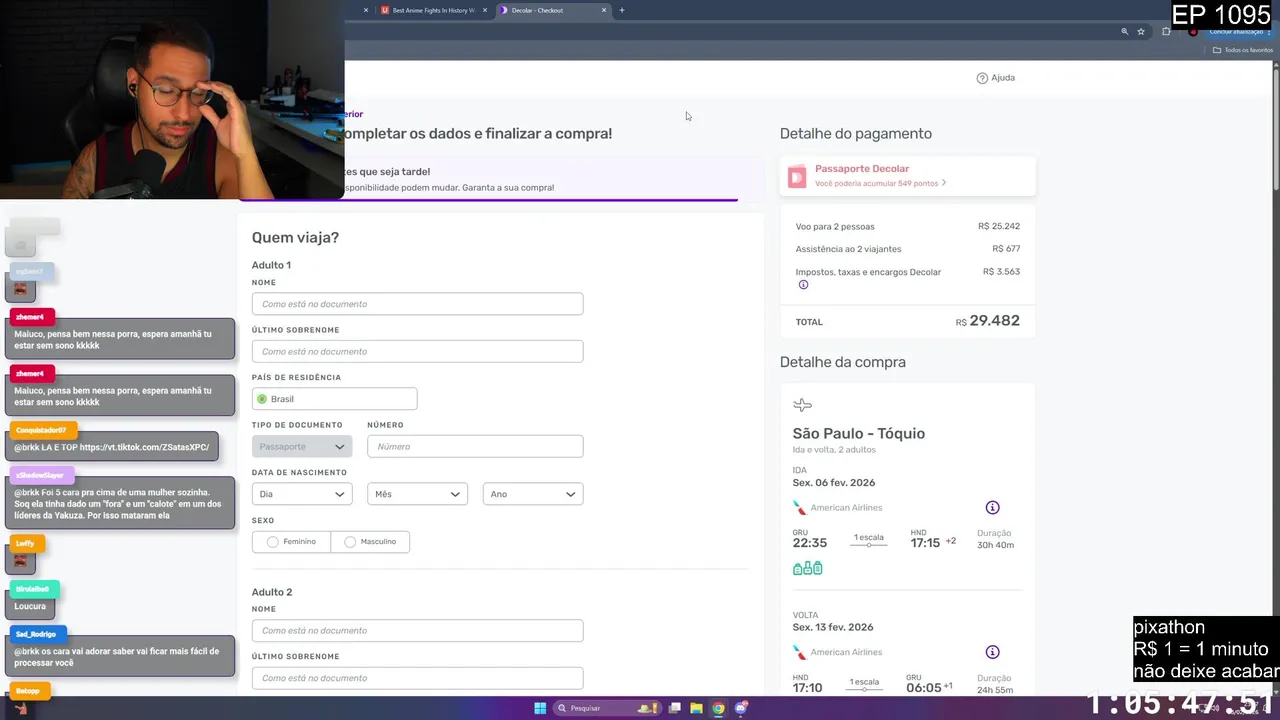1280x720 pixels.
Task: Focus Adulto 1 Último sobrenome field
Action: 417,351
